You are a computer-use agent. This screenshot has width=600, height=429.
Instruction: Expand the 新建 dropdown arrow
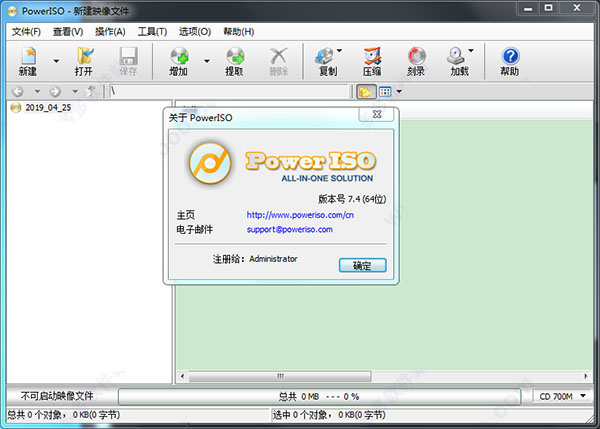56,61
